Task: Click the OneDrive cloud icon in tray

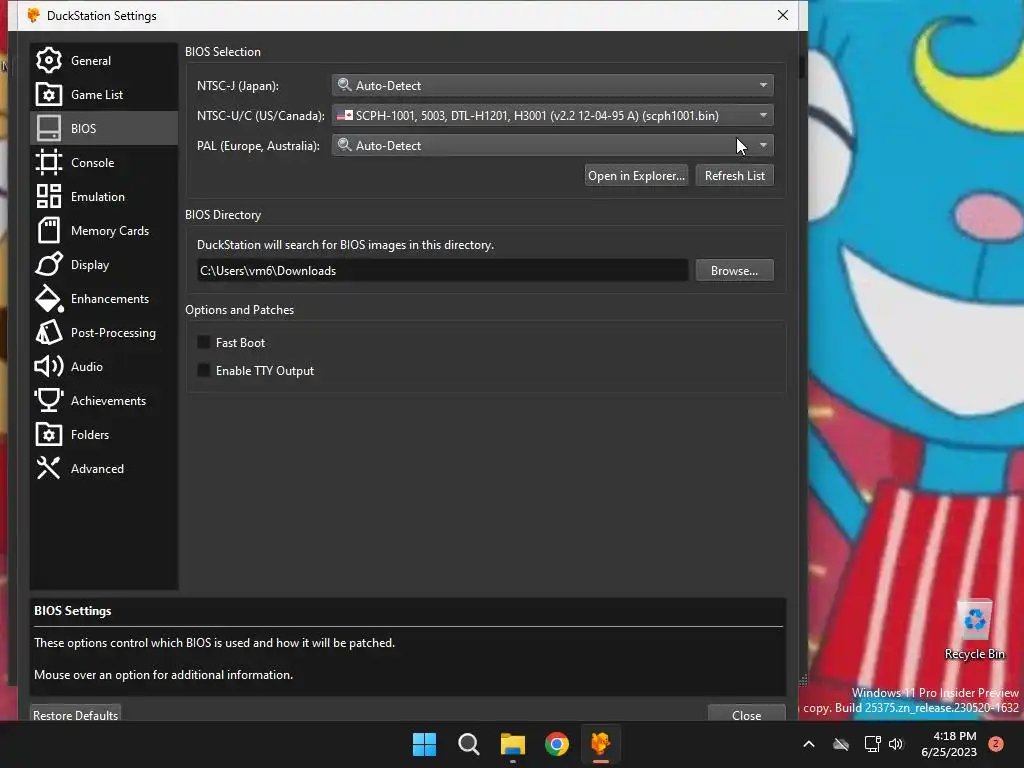Action: click(x=841, y=744)
